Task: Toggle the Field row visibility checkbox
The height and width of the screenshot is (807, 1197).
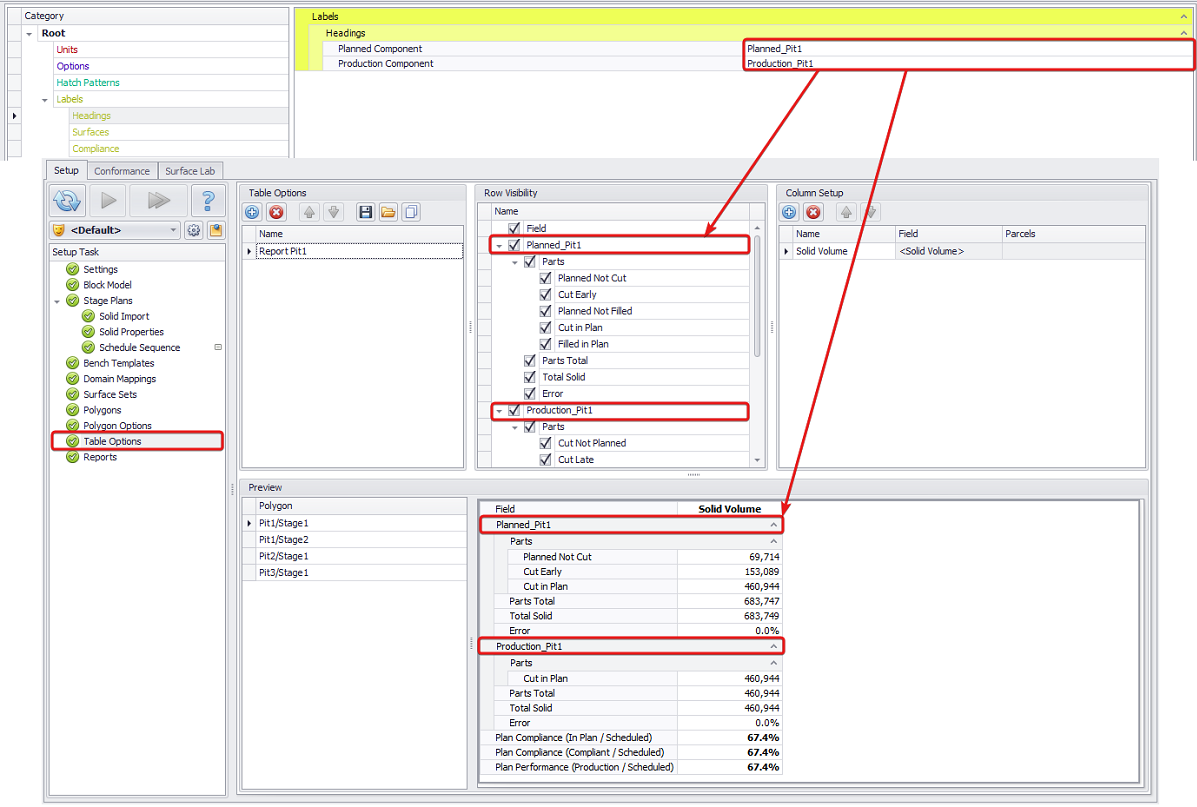Action: tap(514, 228)
